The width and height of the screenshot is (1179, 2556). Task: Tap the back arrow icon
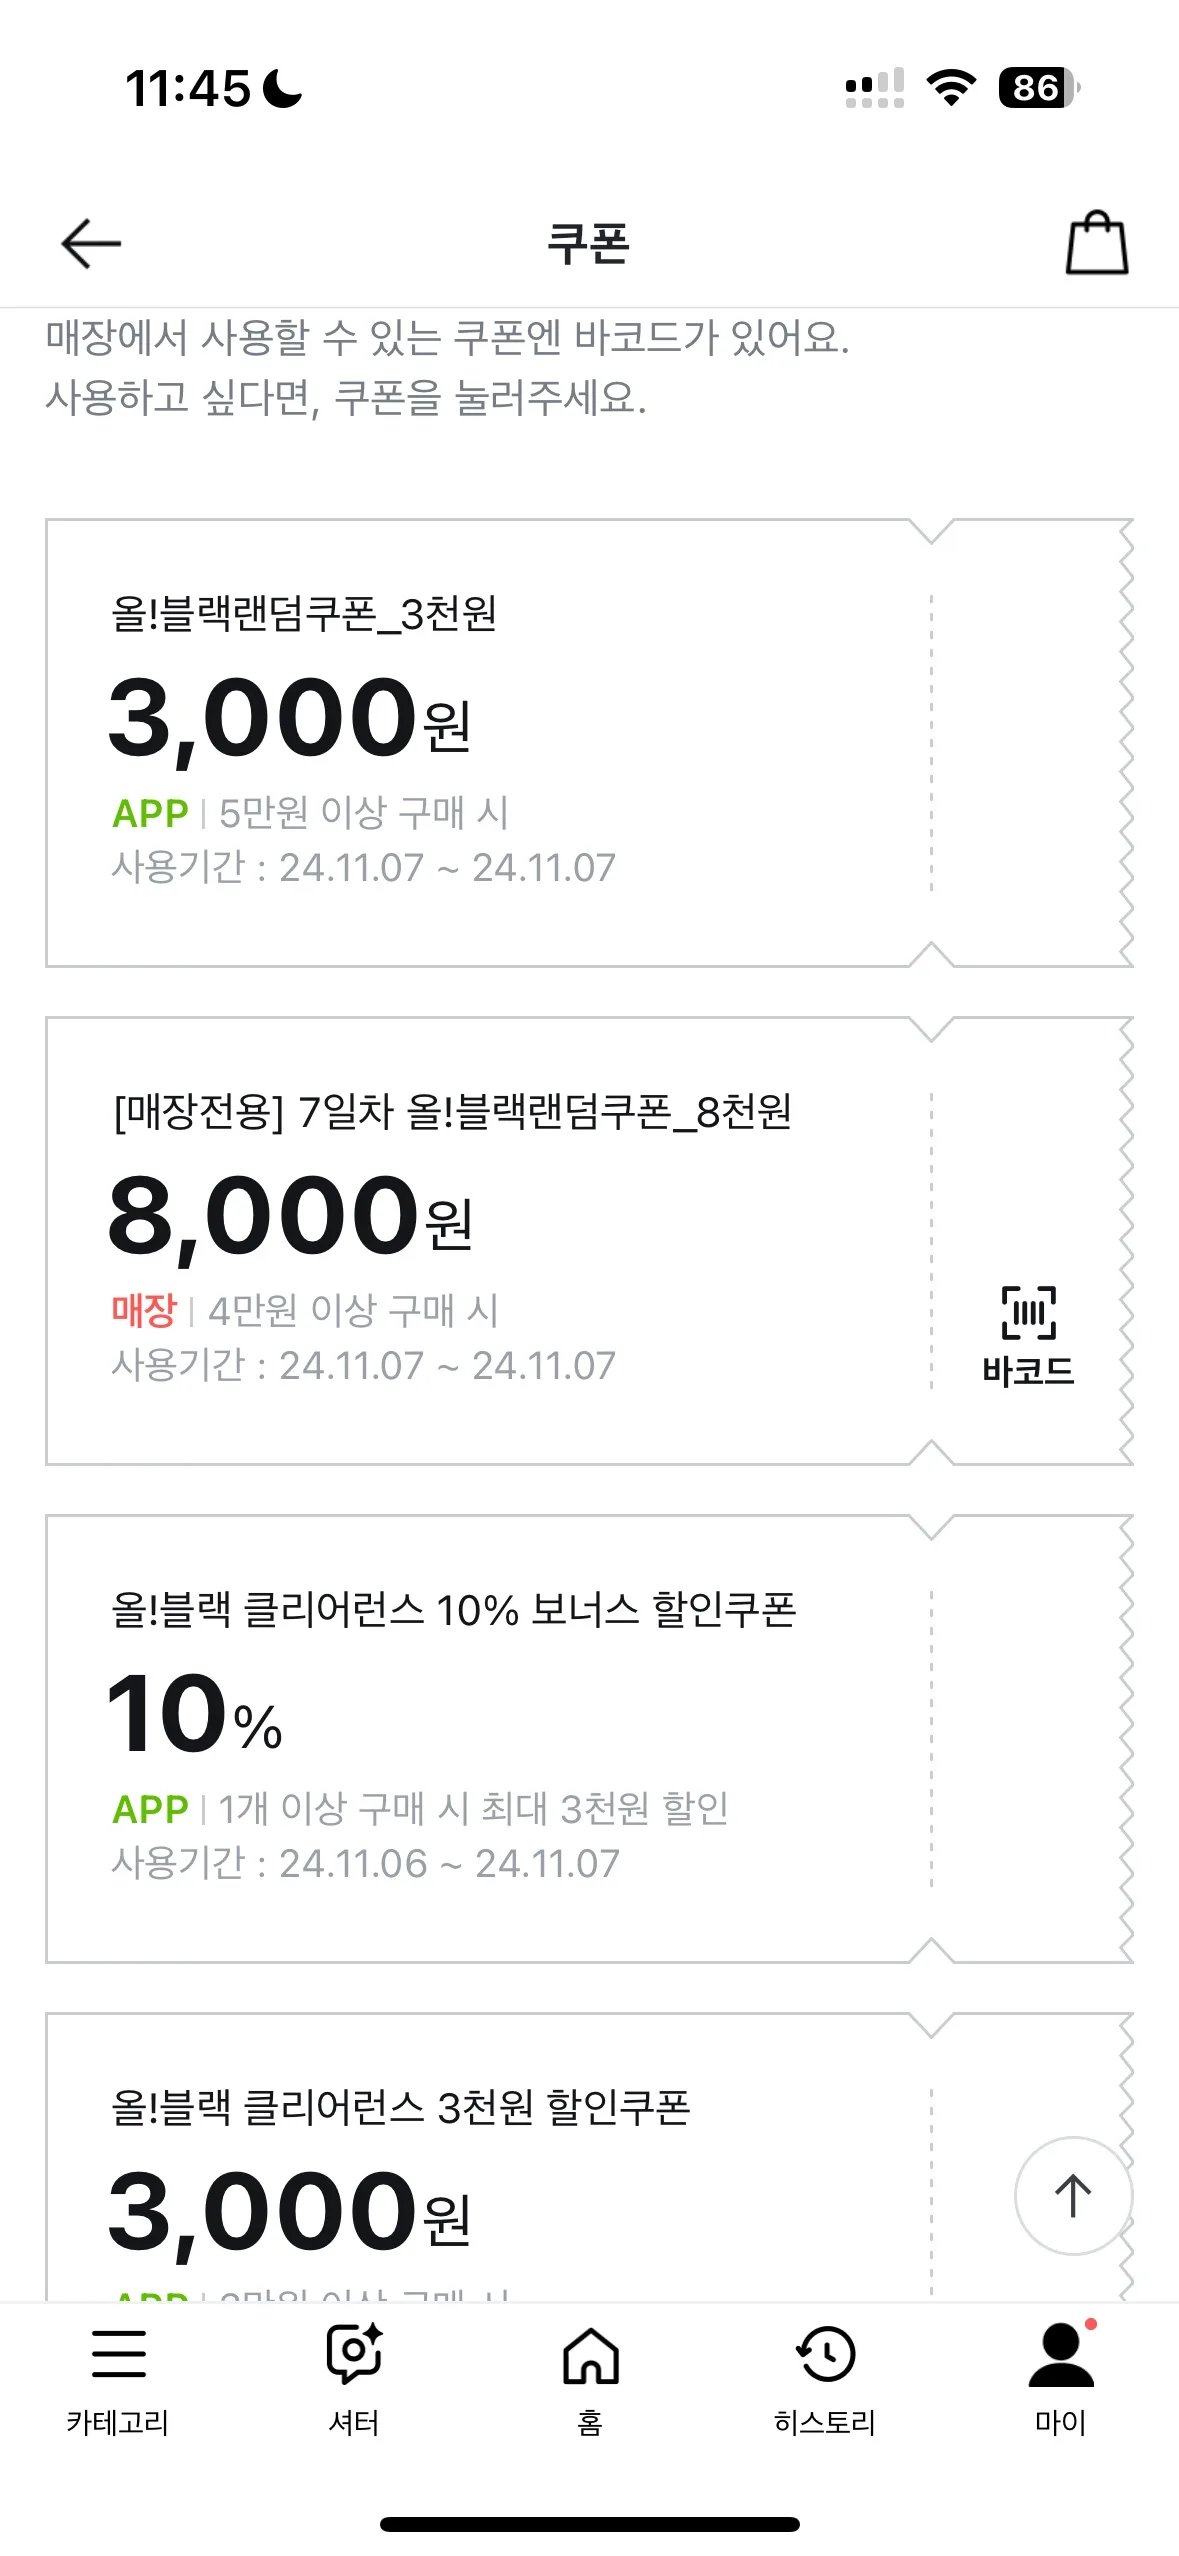(91, 243)
